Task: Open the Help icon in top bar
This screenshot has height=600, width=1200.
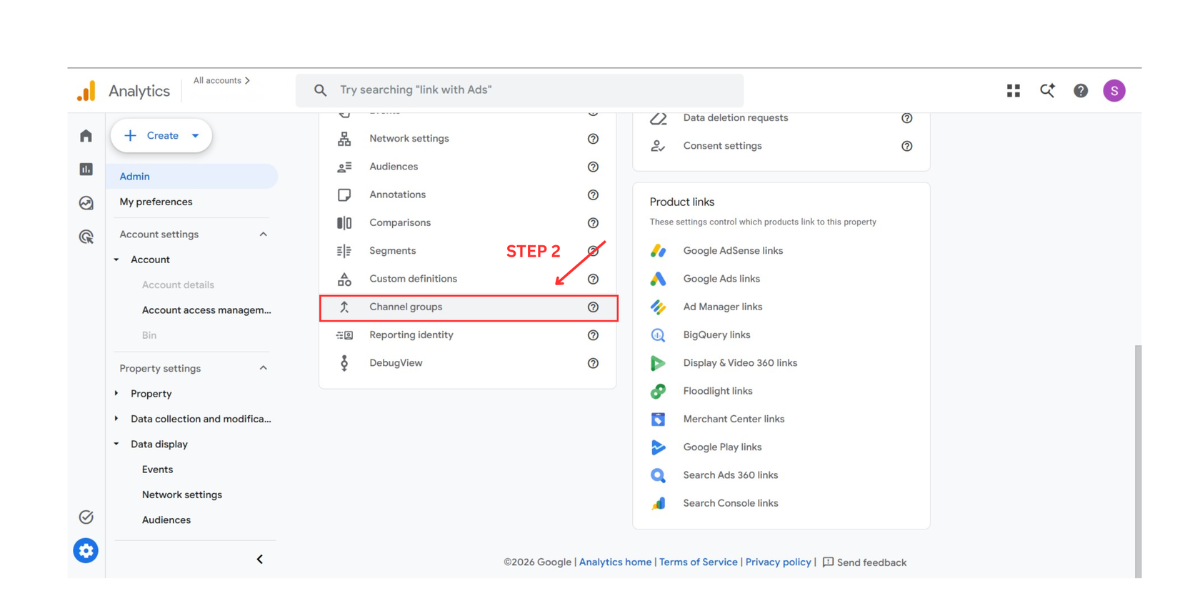Action: (1081, 90)
